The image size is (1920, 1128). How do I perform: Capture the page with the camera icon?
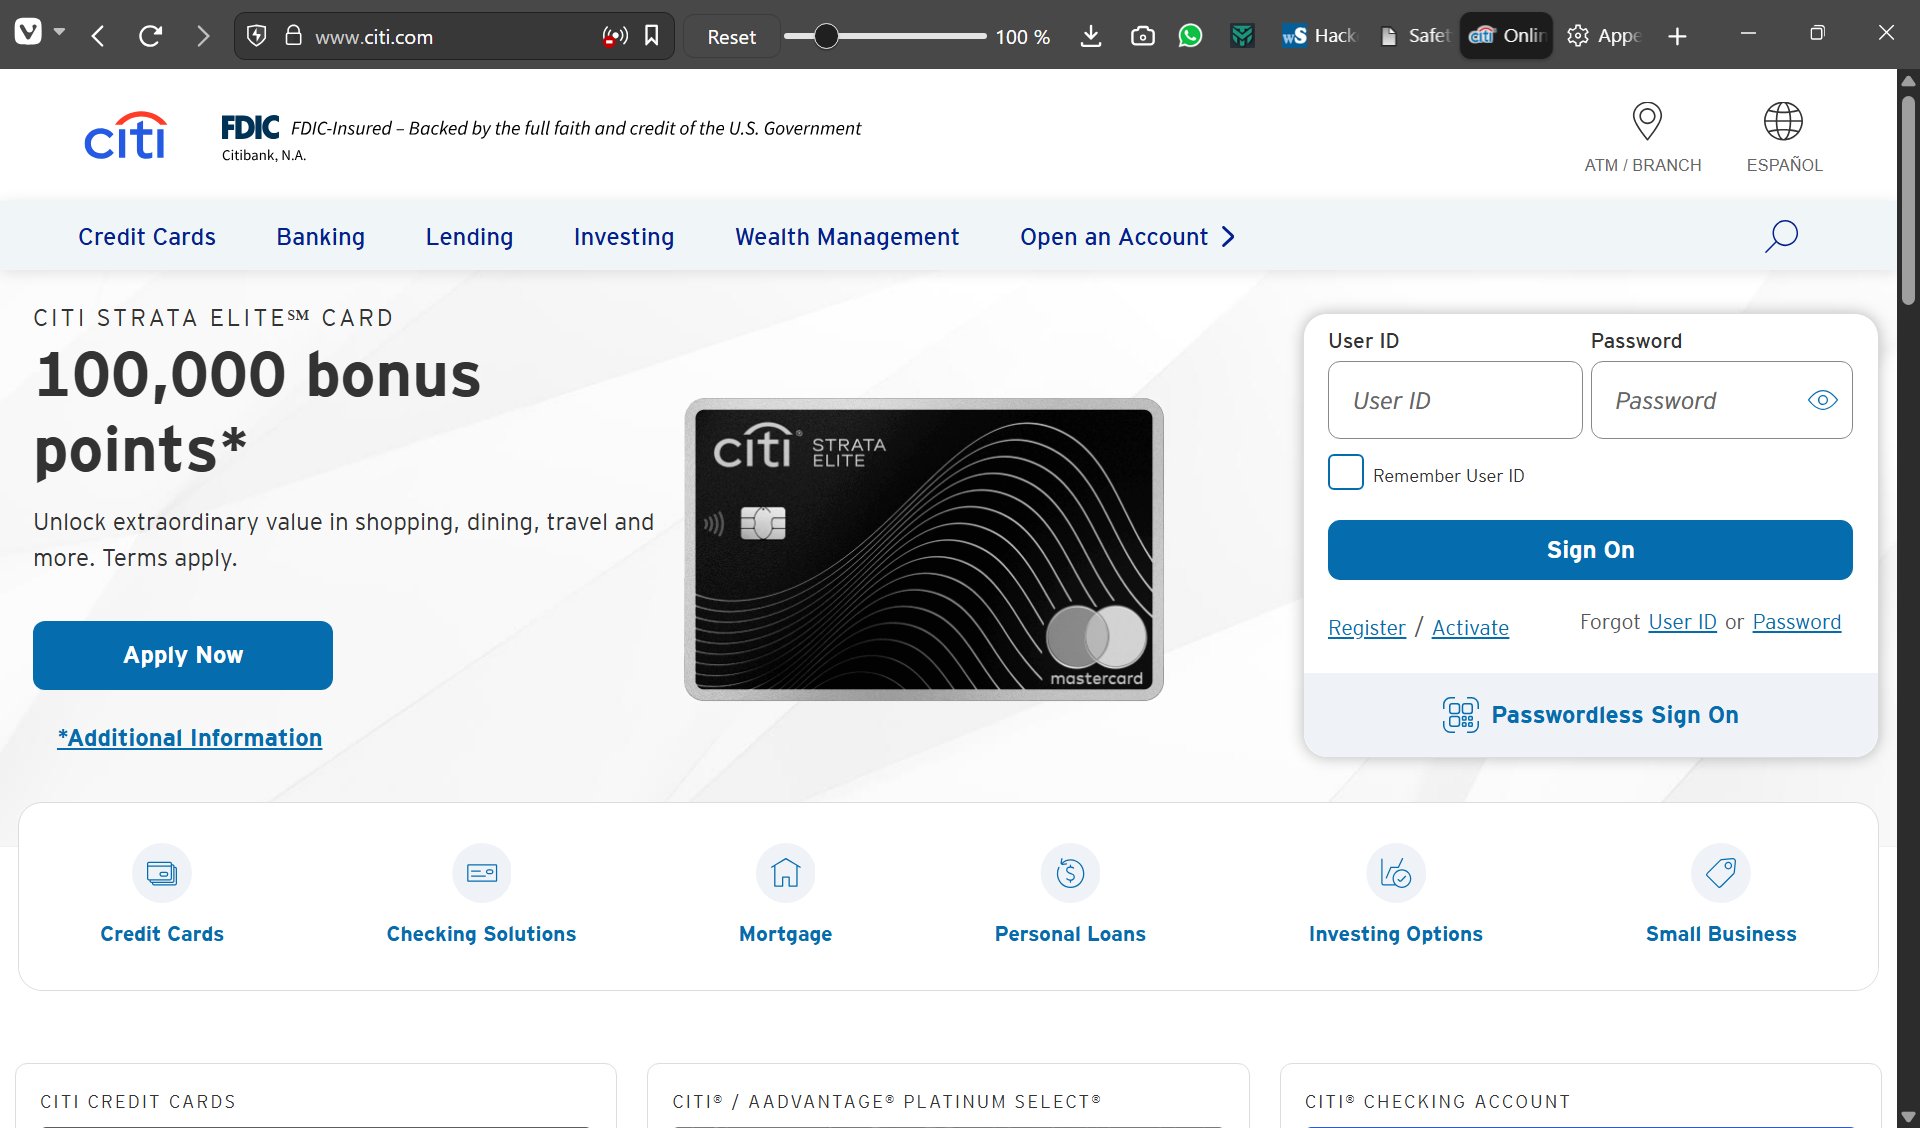tap(1142, 37)
